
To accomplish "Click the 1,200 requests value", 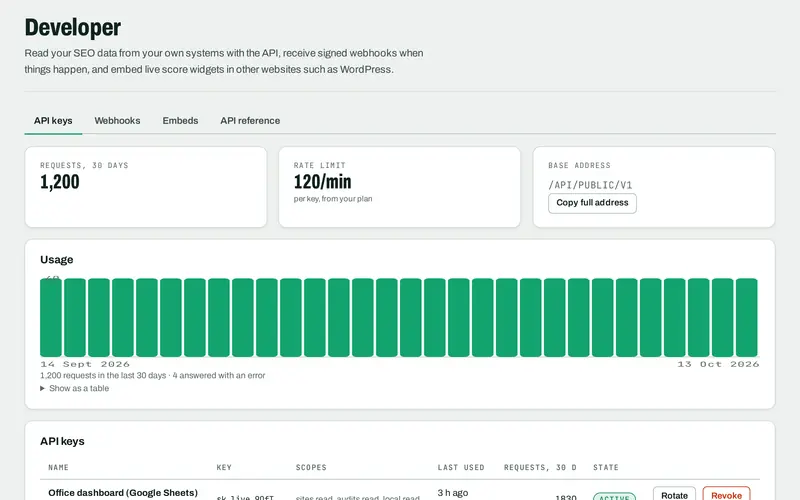I will [60, 182].
